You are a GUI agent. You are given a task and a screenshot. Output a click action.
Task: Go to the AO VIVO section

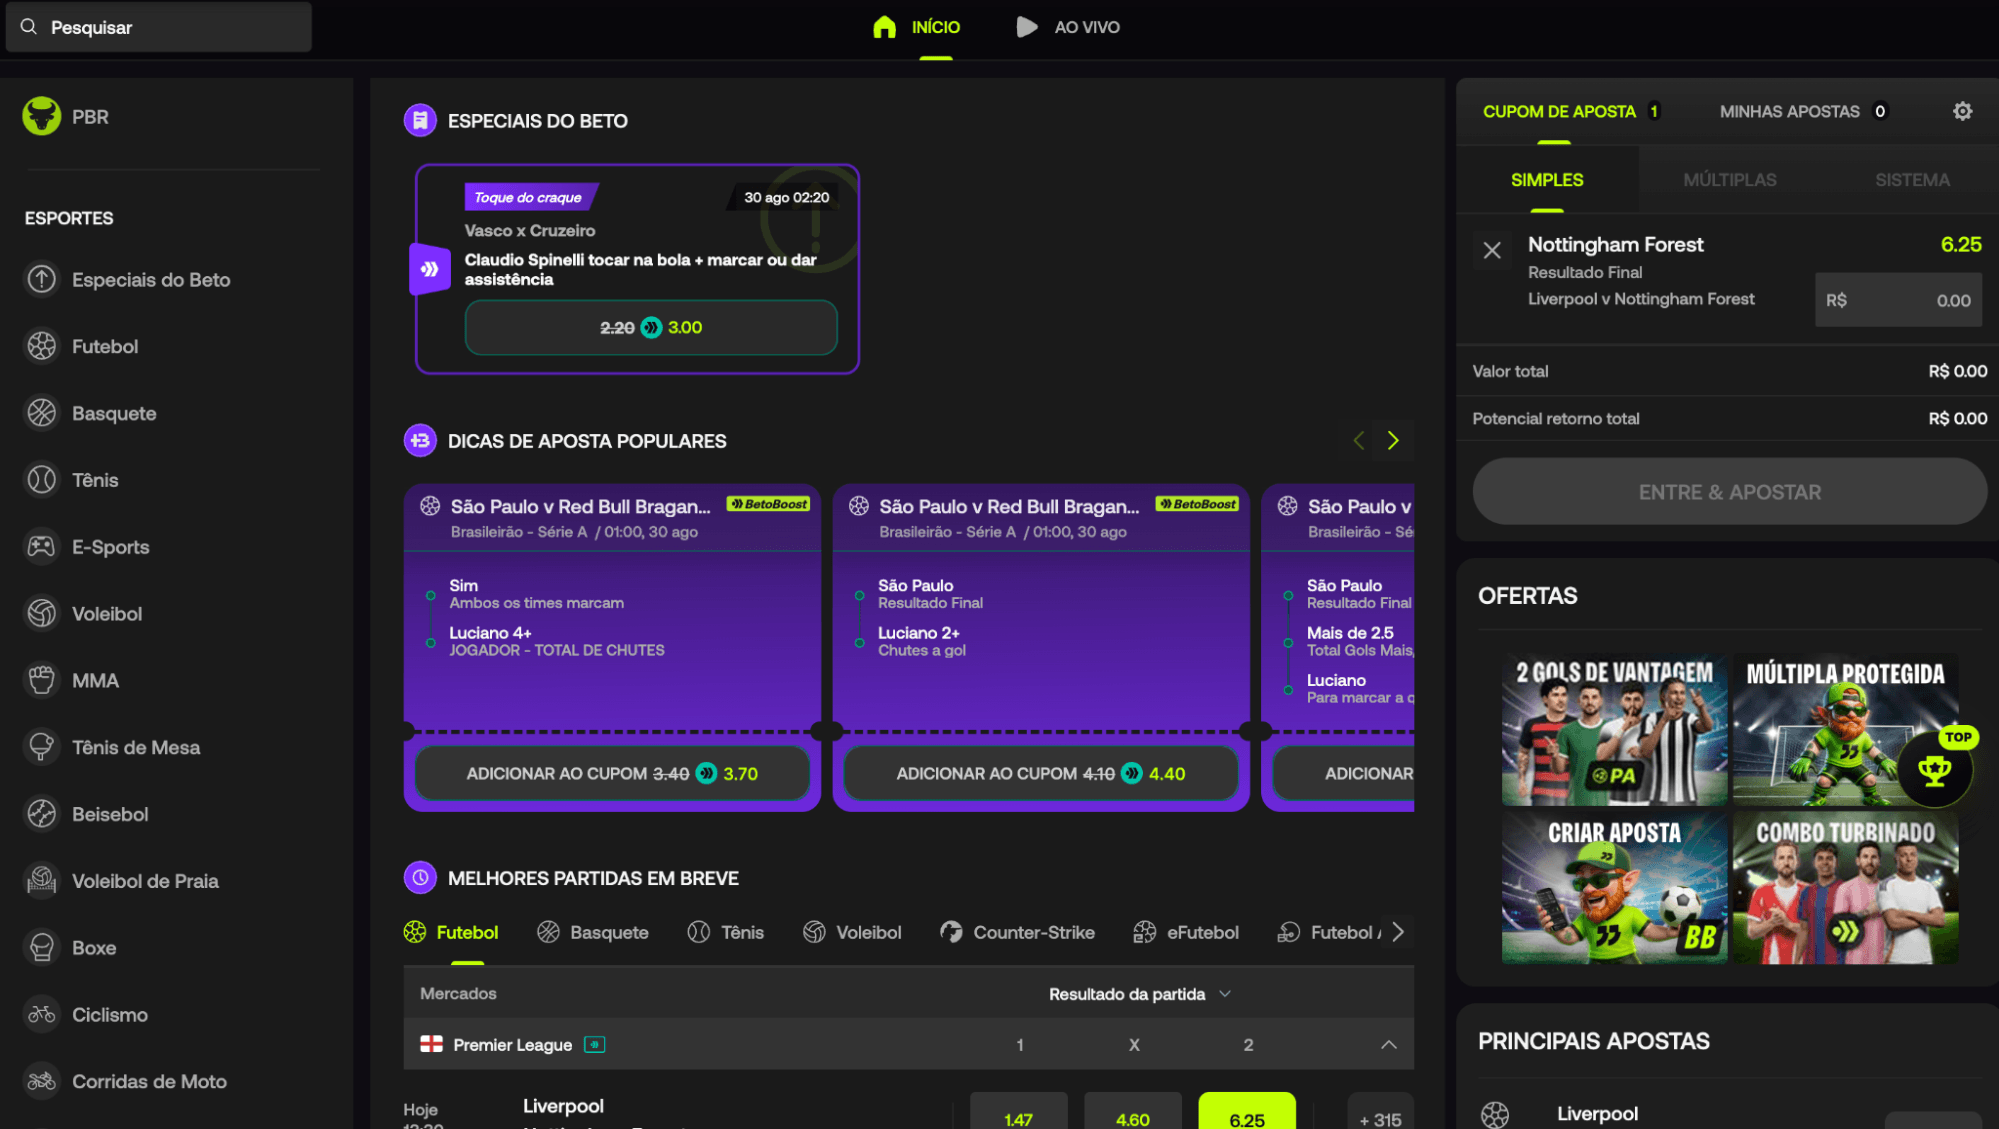click(x=1068, y=27)
